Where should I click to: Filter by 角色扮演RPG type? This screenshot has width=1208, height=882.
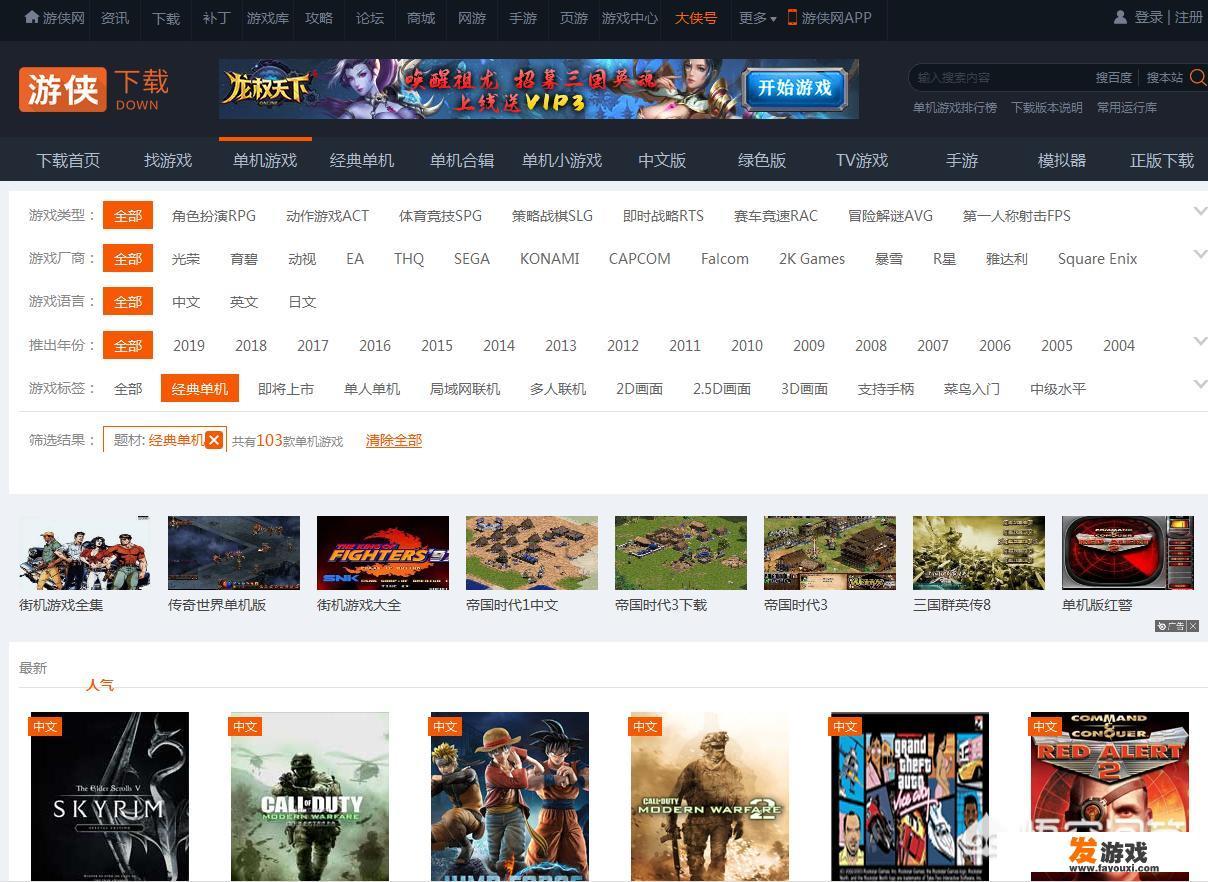214,215
